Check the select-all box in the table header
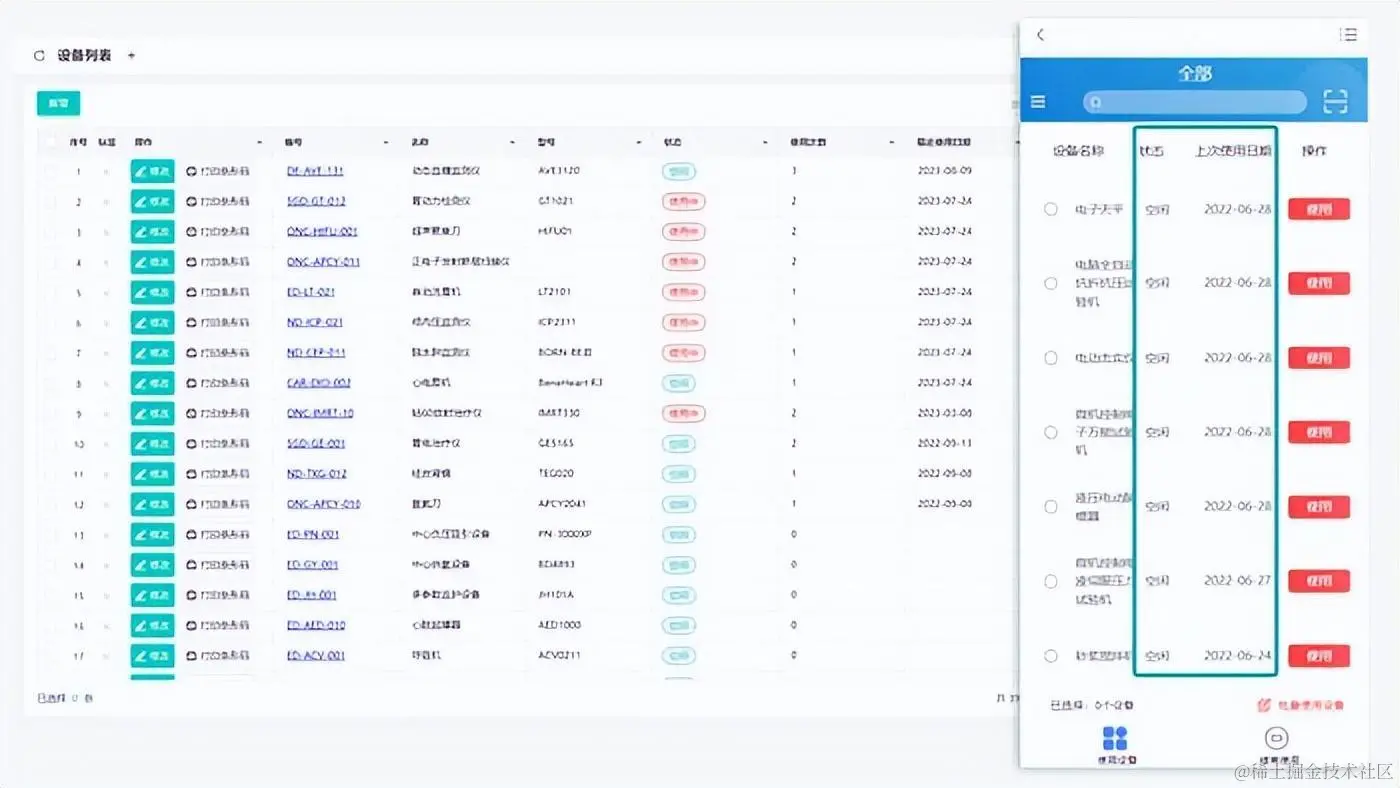Image resolution: width=1400 pixels, height=788 pixels. coord(51,142)
